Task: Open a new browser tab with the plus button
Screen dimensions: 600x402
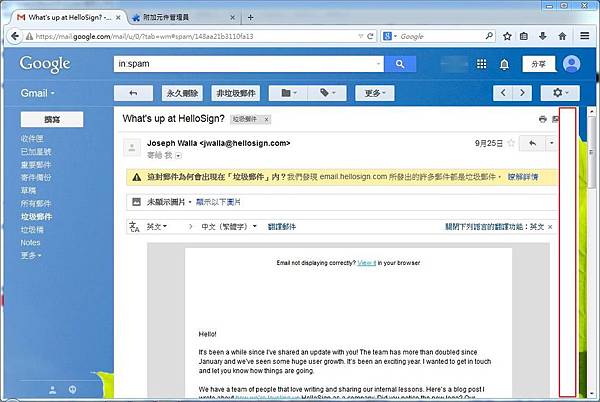Action: click(251, 18)
